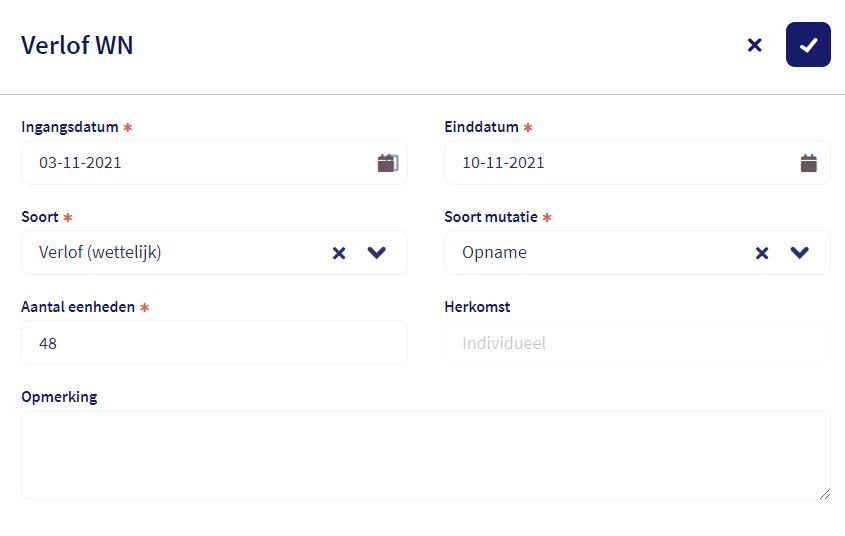Click the Opname selected value
This screenshot has height=536, width=845.
tap(494, 253)
